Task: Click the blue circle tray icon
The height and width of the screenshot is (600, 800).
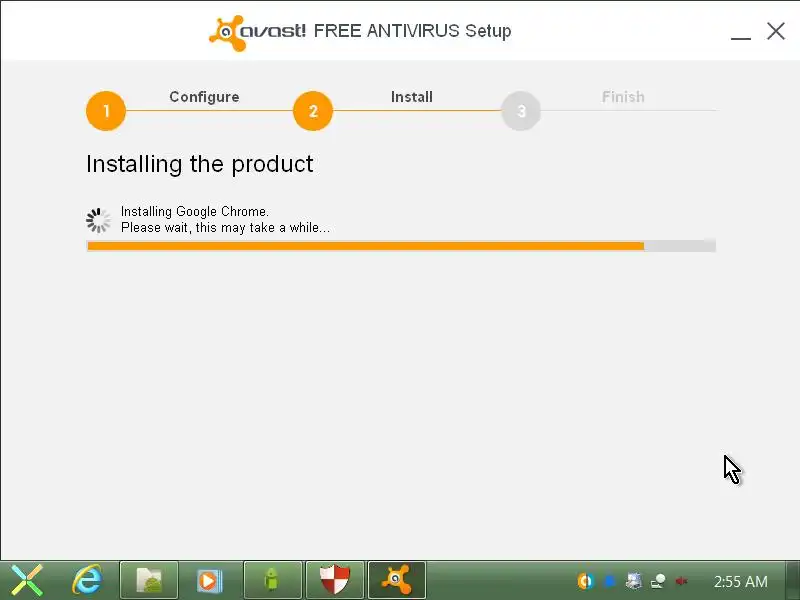Action: pos(610,581)
